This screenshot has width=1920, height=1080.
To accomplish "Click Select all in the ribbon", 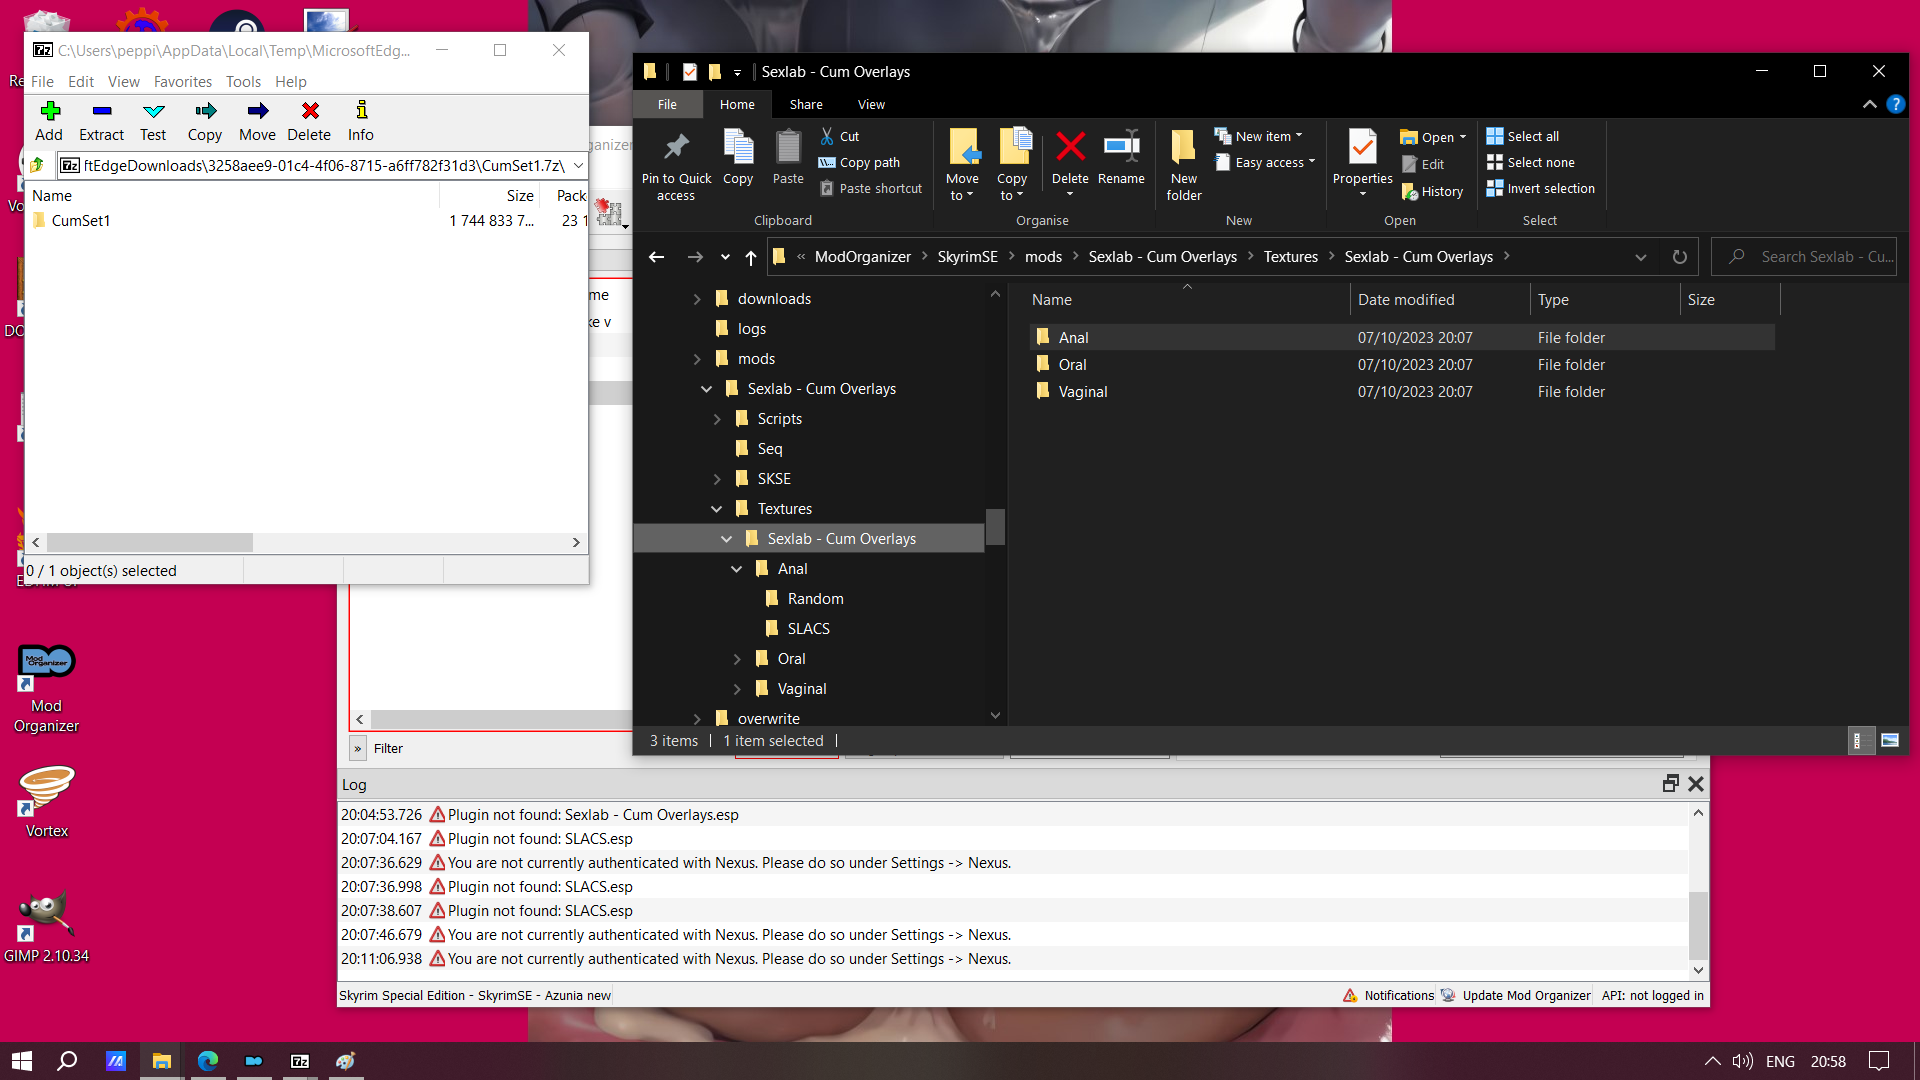I will 1523,136.
